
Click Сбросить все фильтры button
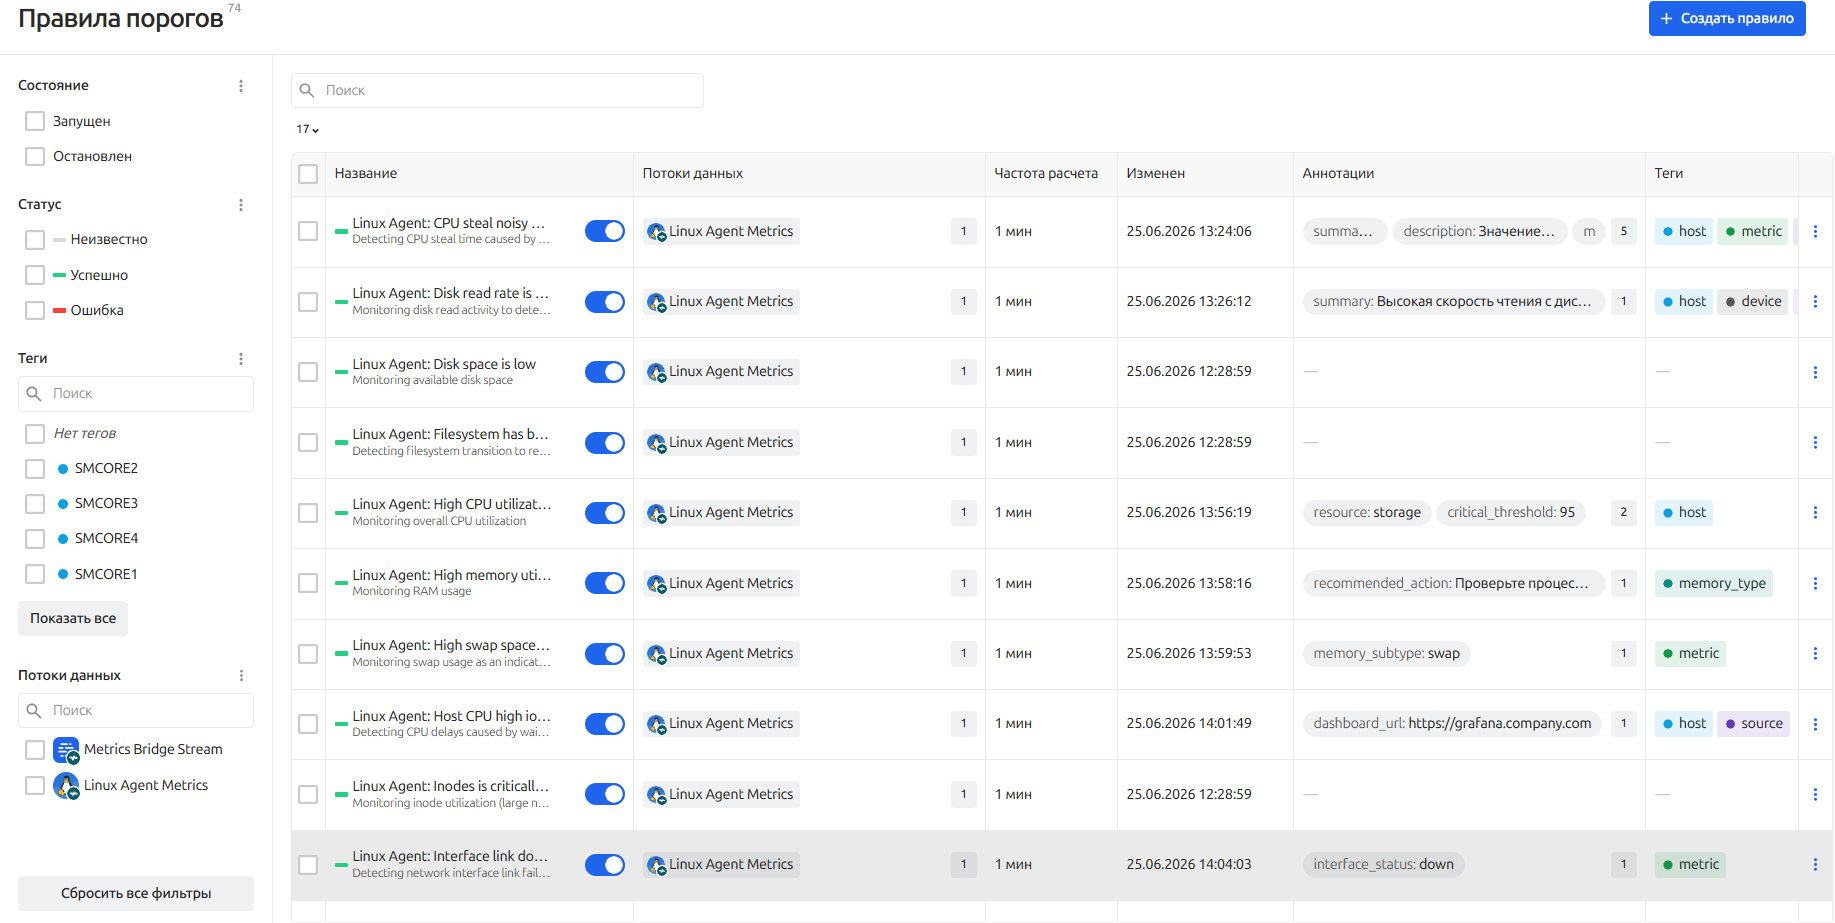coord(136,893)
